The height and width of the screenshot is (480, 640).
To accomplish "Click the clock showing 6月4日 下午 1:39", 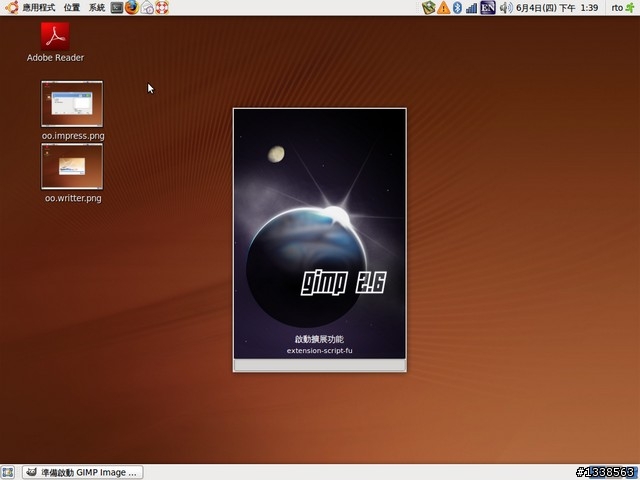I will click(557, 7).
